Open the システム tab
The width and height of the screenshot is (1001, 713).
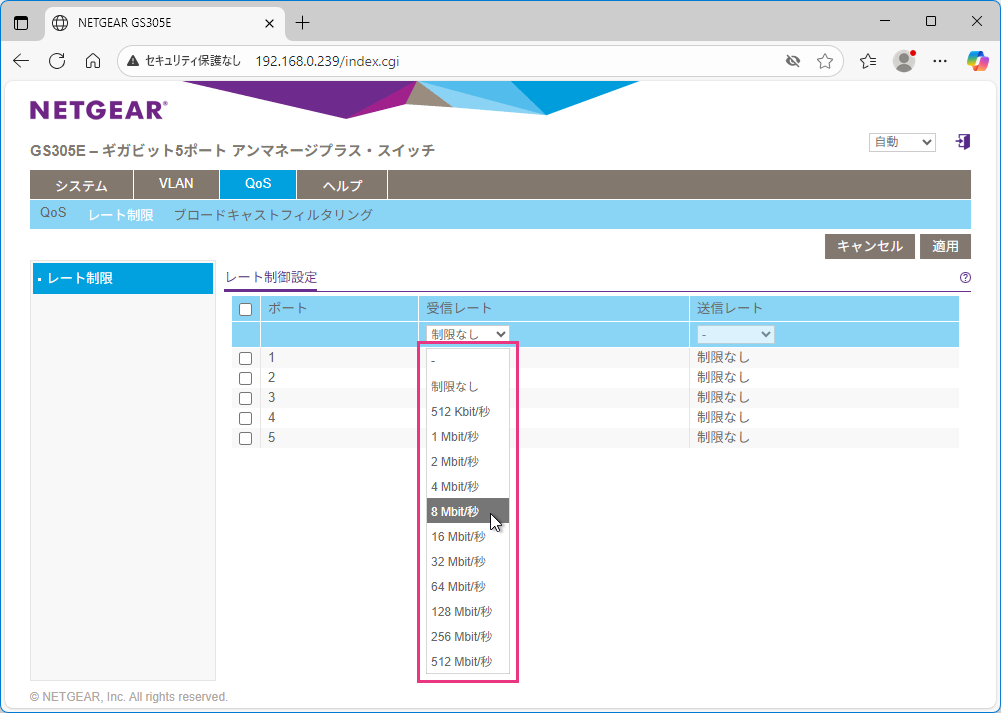[81, 185]
